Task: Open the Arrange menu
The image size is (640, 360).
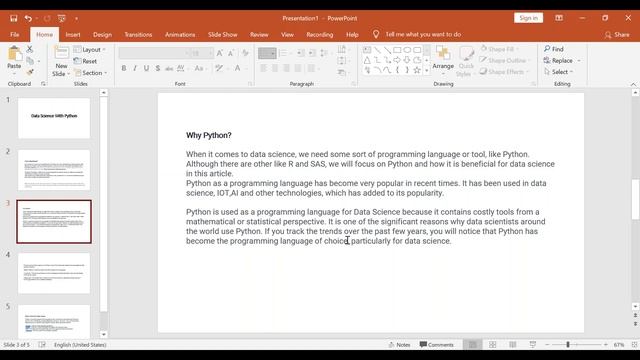Action: coord(443,60)
